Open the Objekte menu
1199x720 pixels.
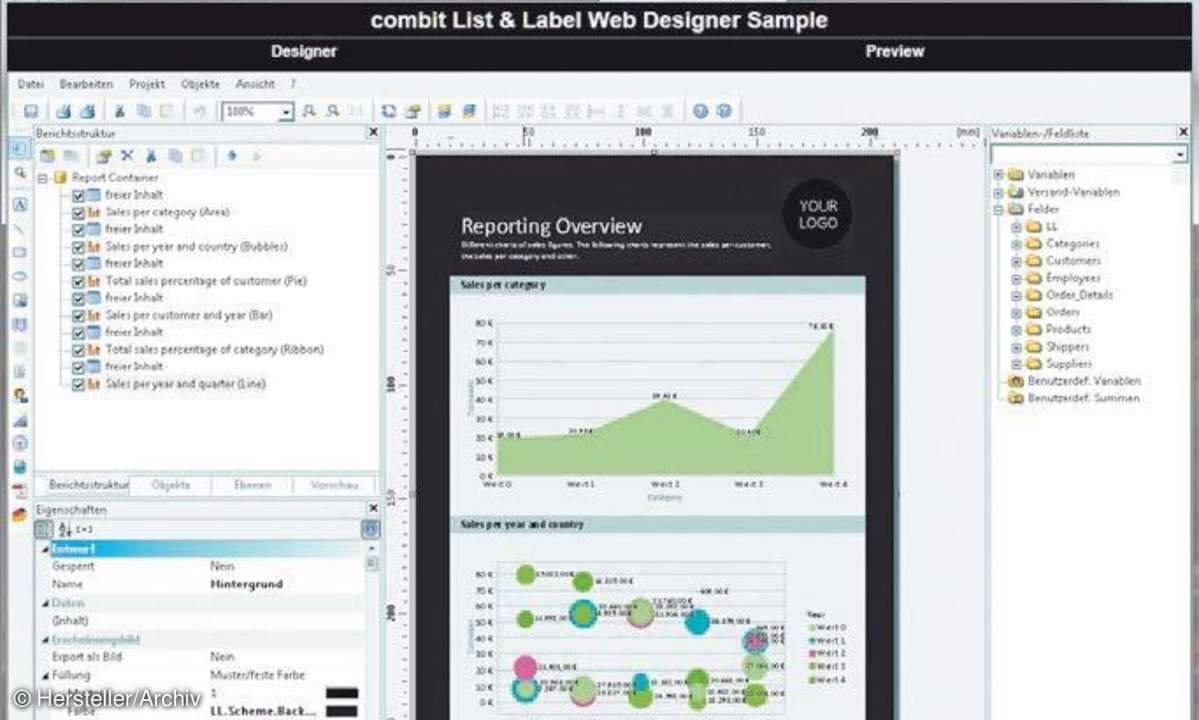pyautogui.click(x=200, y=84)
